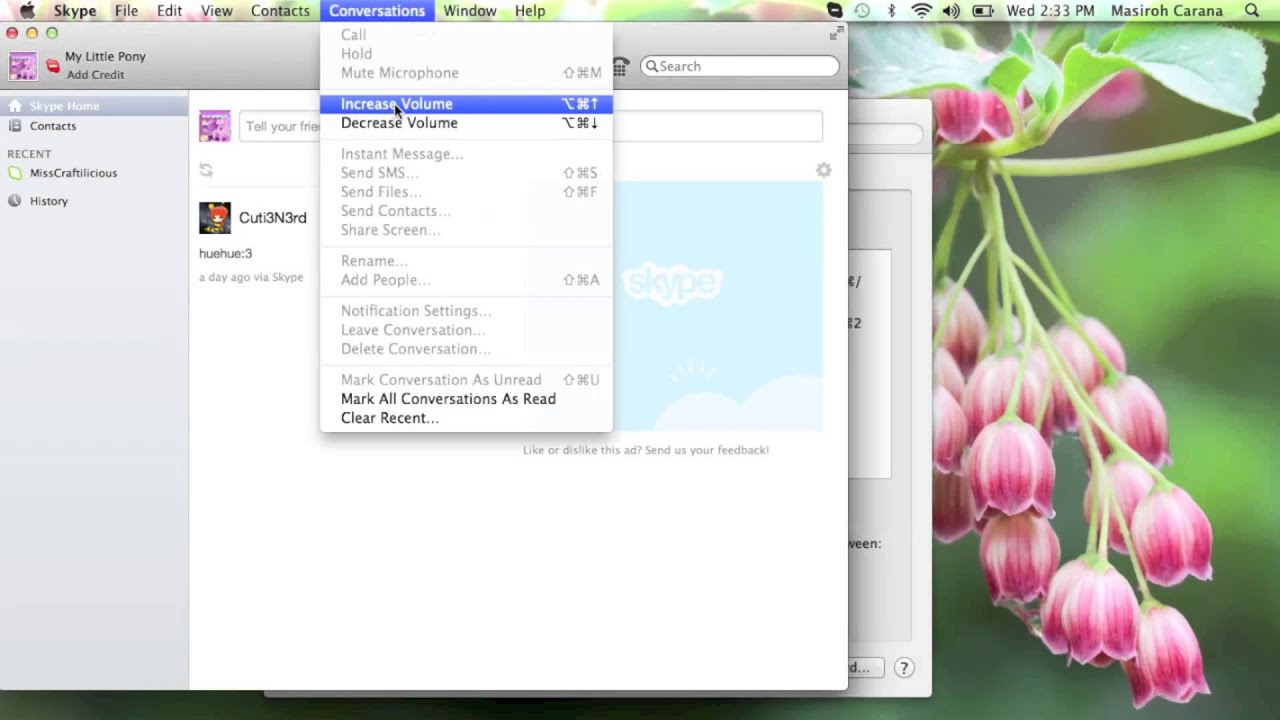The height and width of the screenshot is (720, 1280).
Task: Open MissCraftilicious recent conversation
Action: [94, 173]
